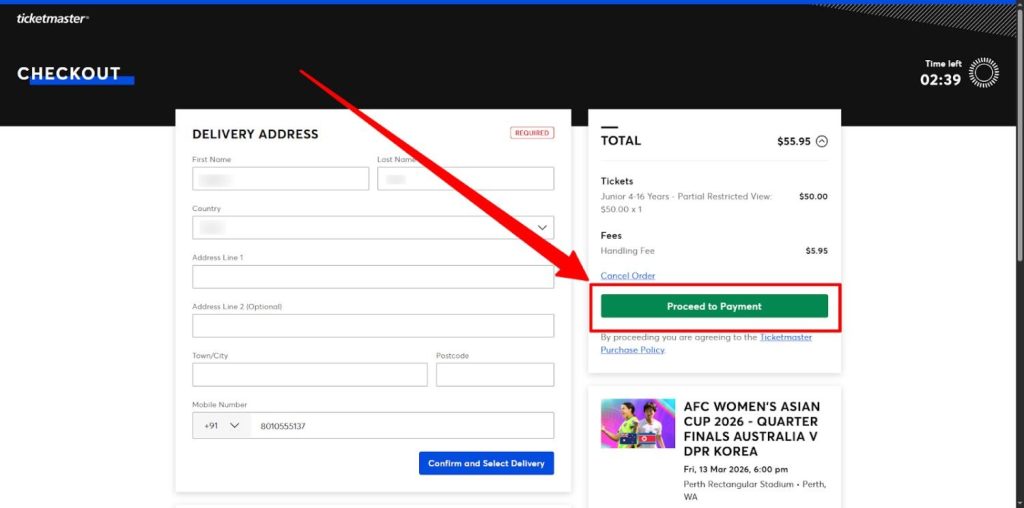1024x508 pixels.
Task: Click the Perth Rectangular Stadium venue text
Action: [x=756, y=490]
